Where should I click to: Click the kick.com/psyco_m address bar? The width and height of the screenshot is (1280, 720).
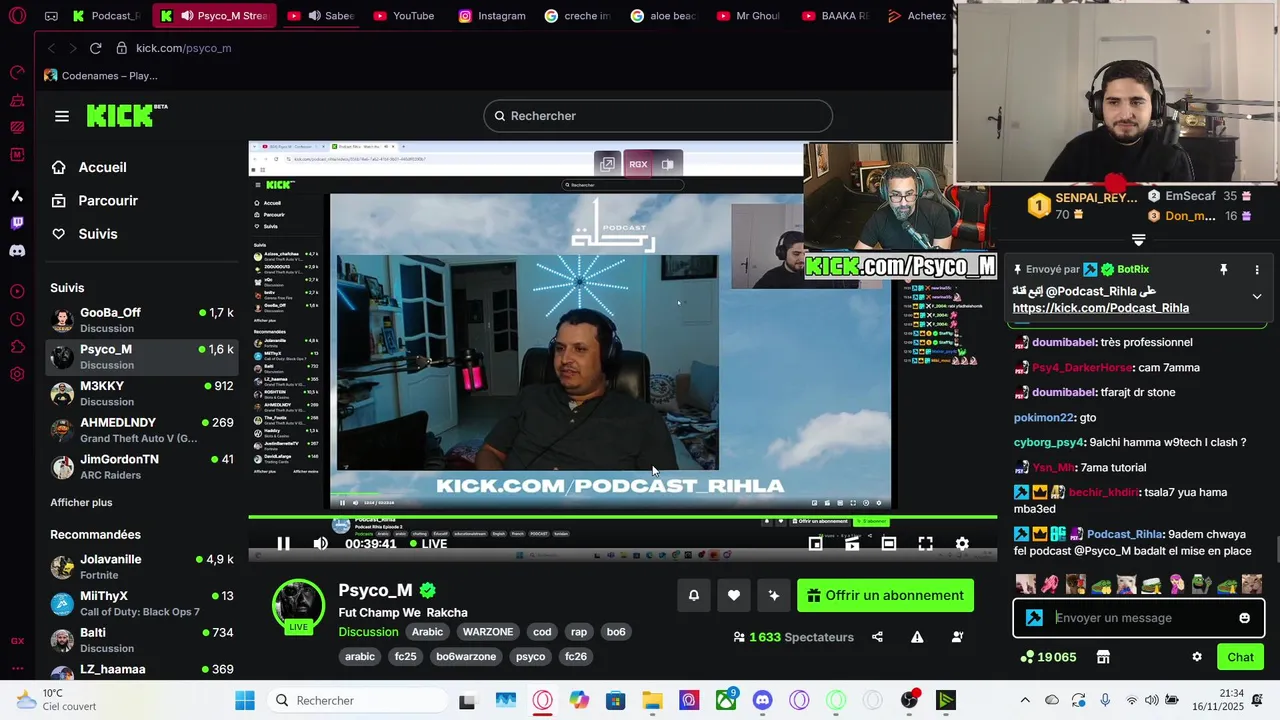[184, 48]
